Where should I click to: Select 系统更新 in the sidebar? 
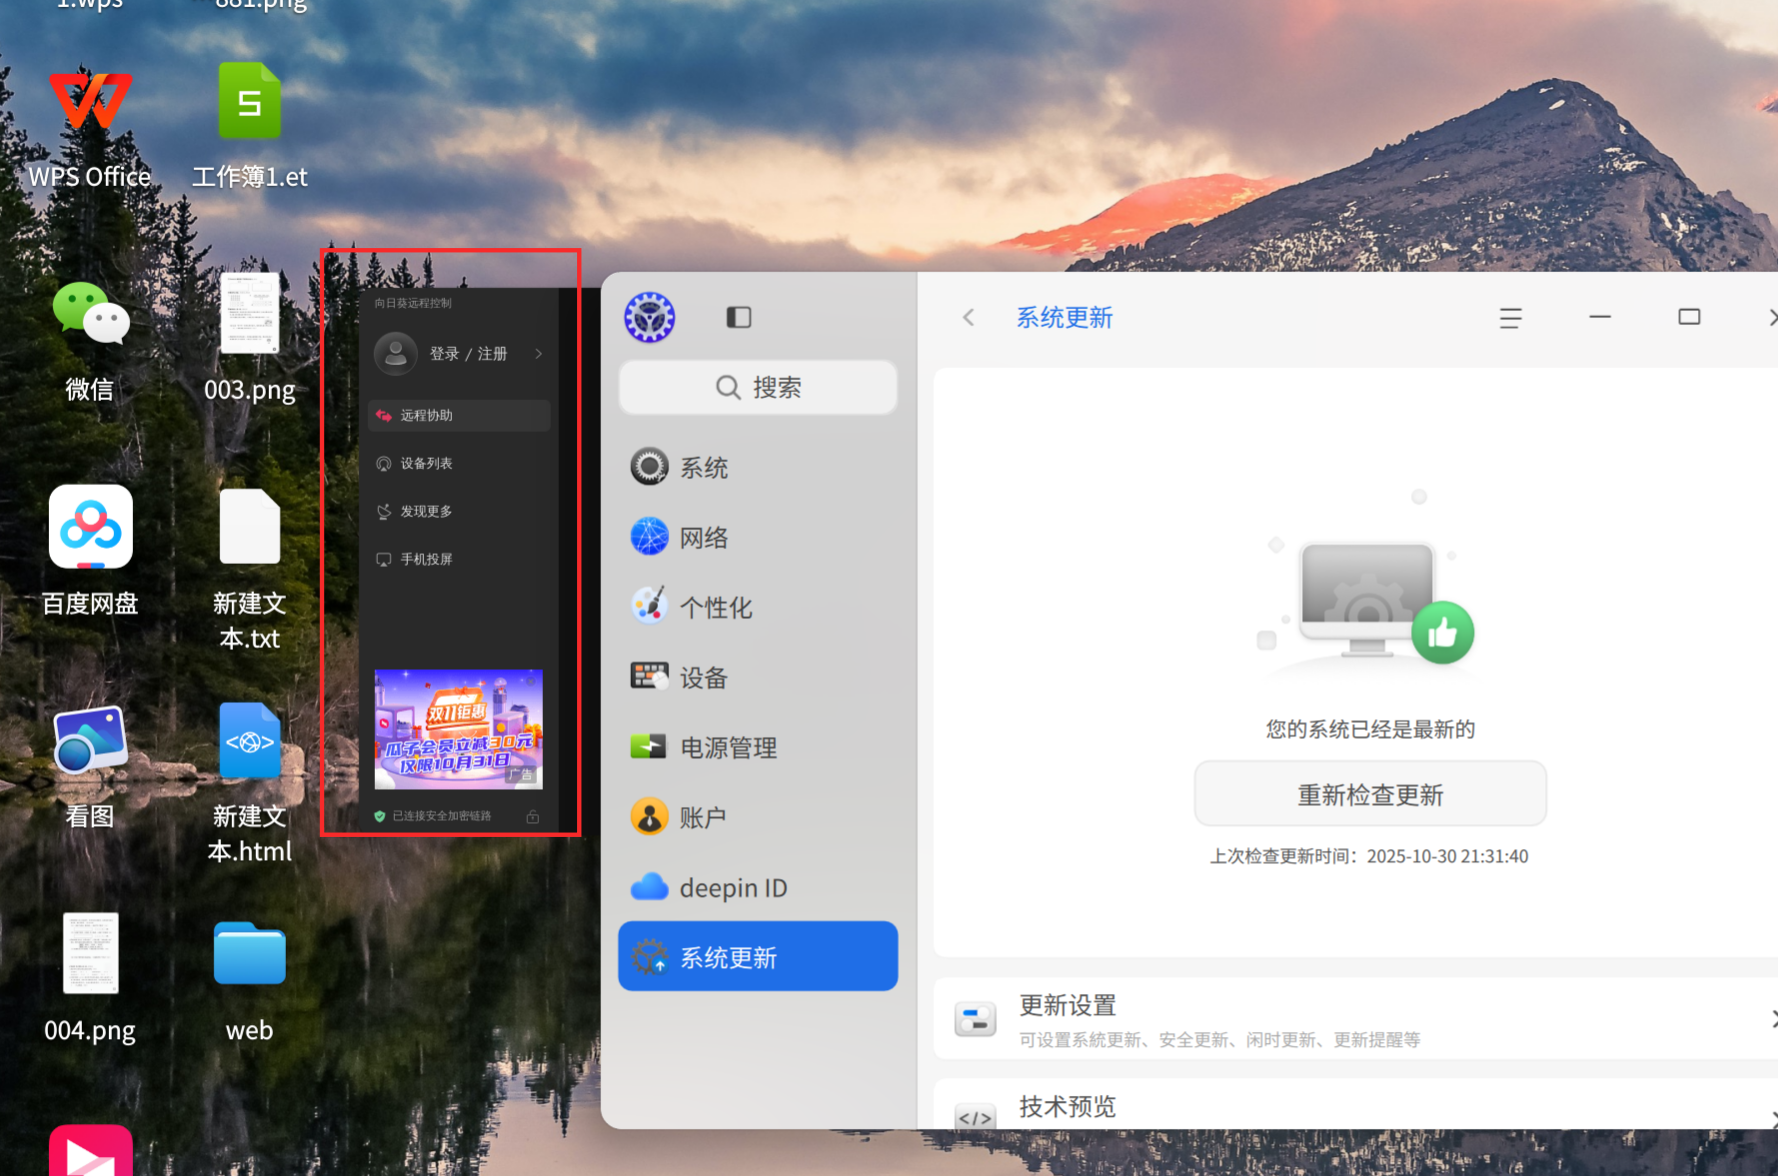pyautogui.click(x=758, y=957)
